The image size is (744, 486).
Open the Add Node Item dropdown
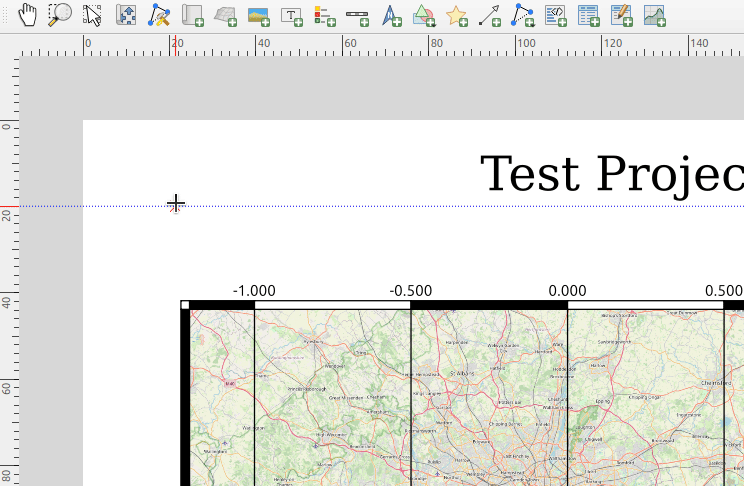[522, 15]
